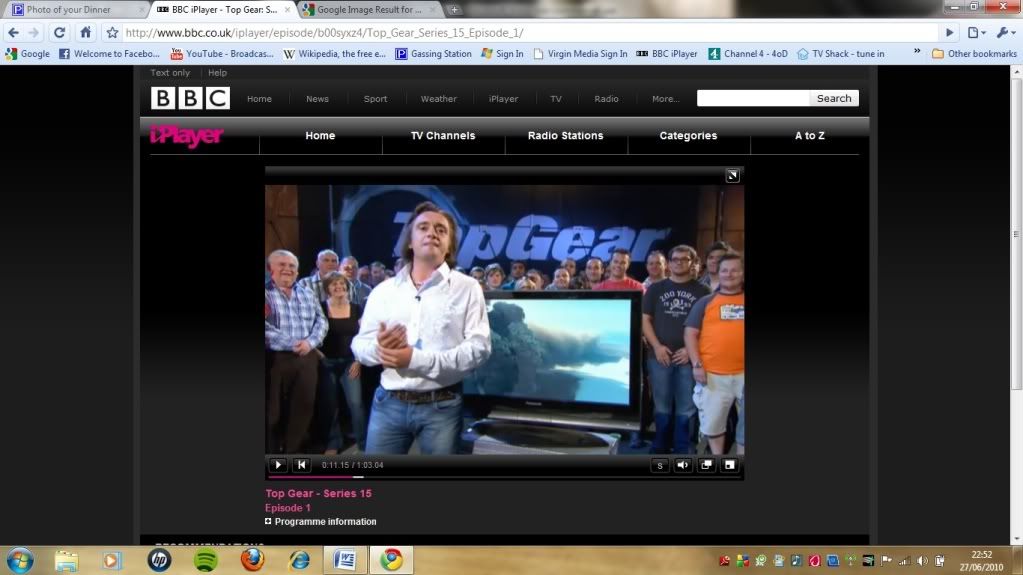1023x575 pixels.
Task: Reload the page in Chrome
Action: 59,32
